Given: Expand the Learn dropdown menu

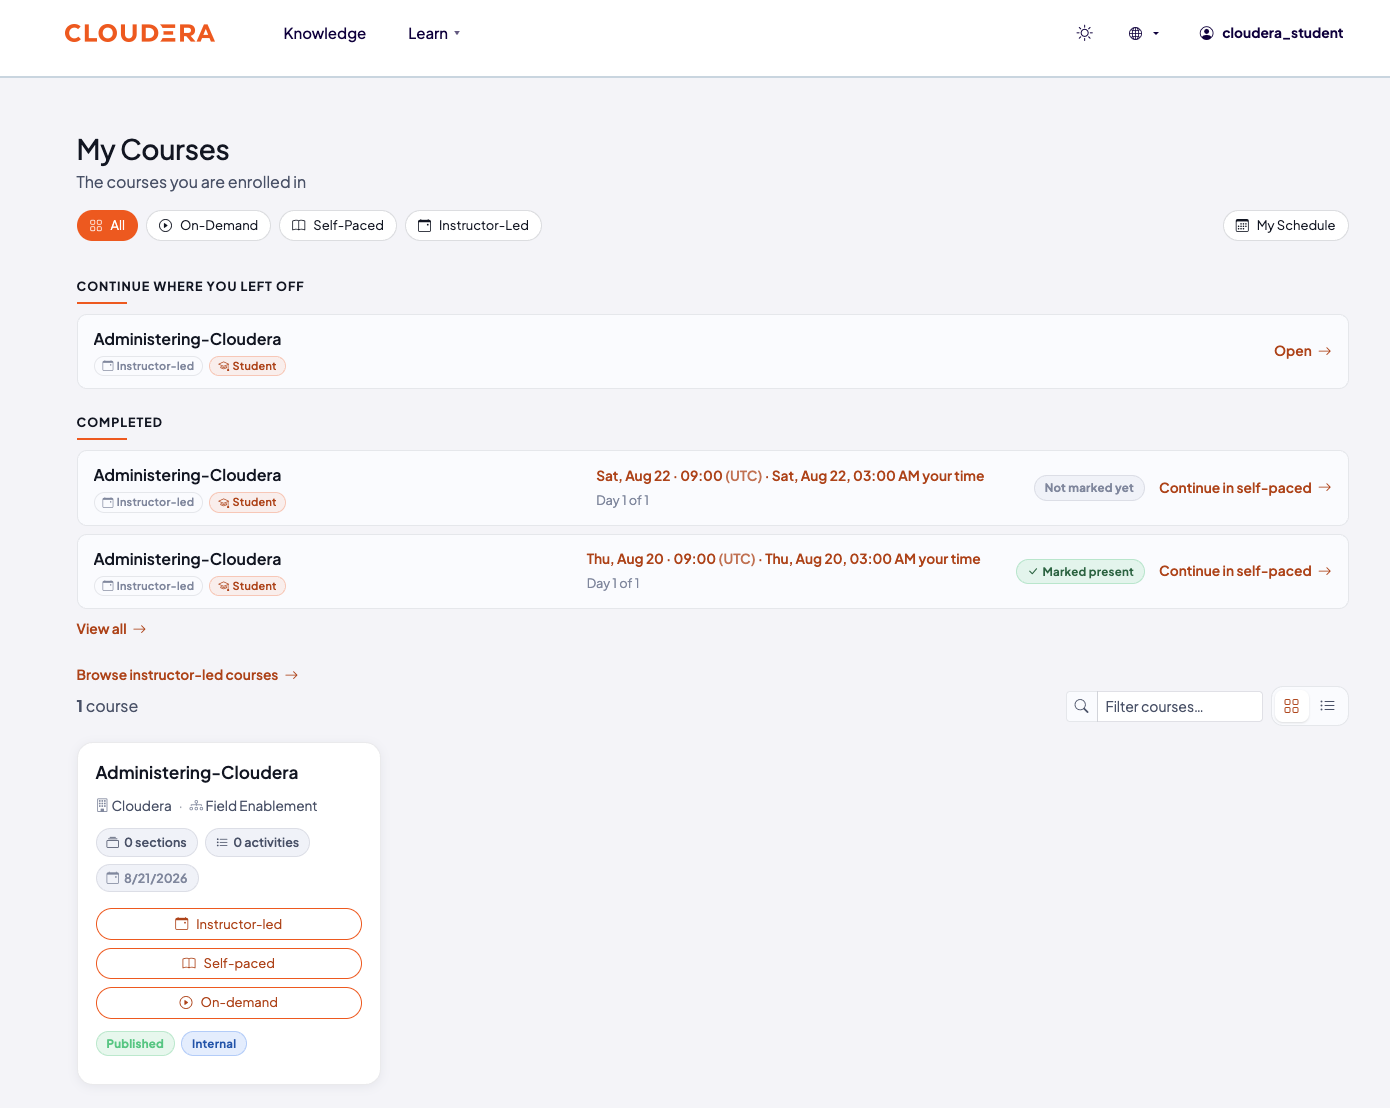Looking at the screenshot, I should (x=434, y=33).
